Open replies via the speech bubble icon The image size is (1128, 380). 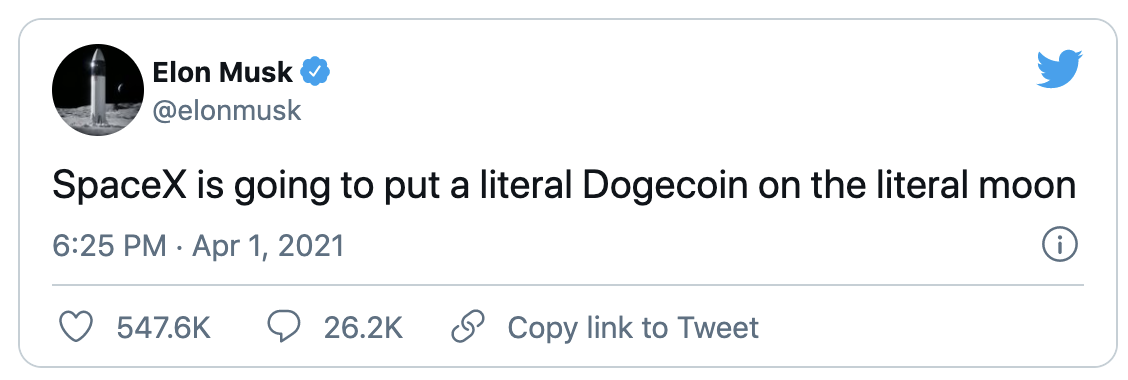point(283,328)
